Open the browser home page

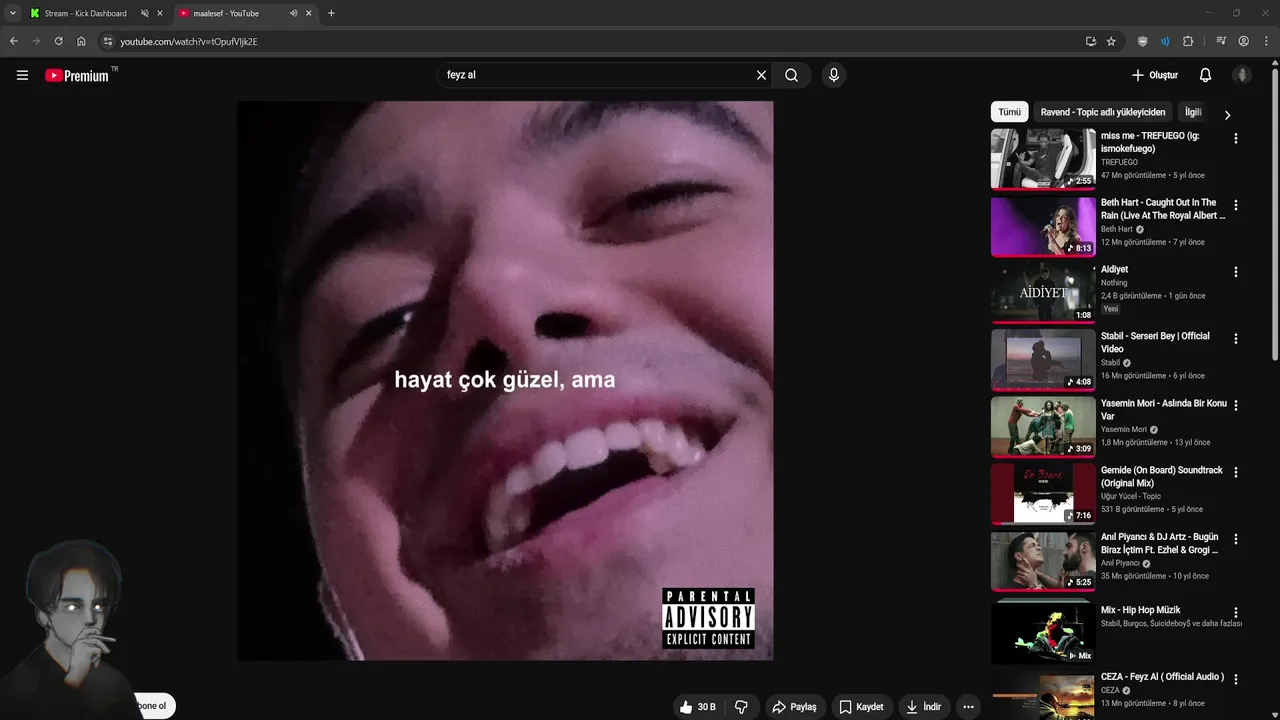[x=81, y=41]
